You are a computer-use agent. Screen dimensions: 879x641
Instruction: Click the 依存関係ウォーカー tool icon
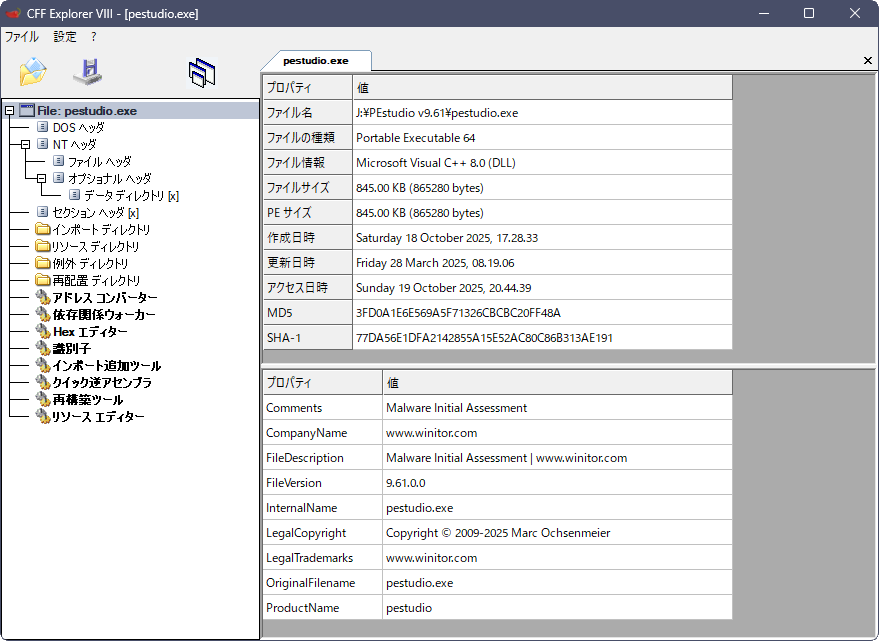[43, 314]
